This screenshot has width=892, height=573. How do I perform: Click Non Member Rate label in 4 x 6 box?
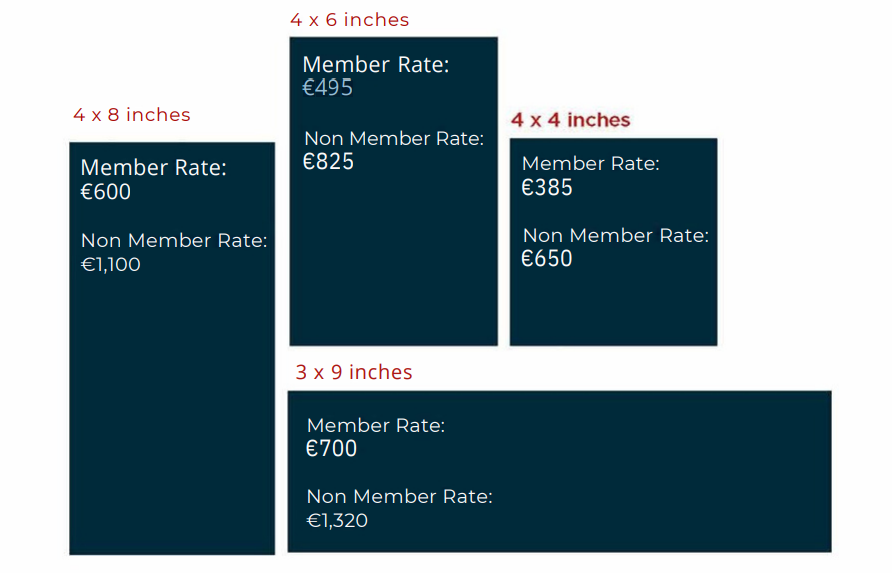[x=394, y=138]
